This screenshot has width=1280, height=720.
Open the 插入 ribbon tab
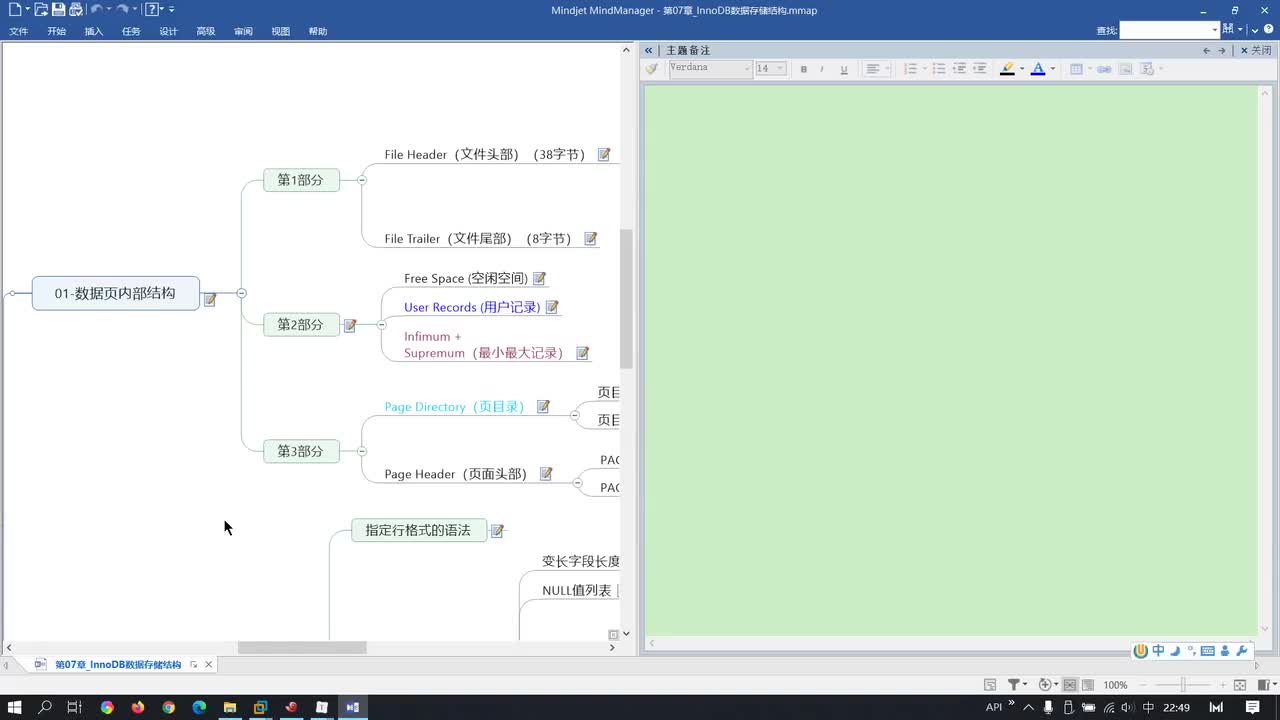click(x=94, y=32)
